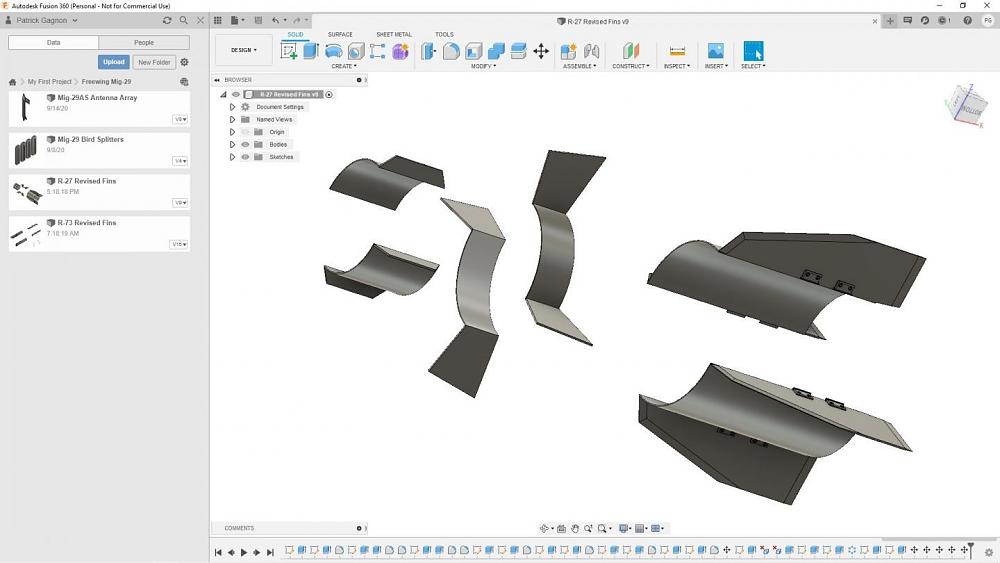Toggle Origin folder visibility eye
Image resolution: width=1000 pixels, height=563 pixels.
[x=246, y=132]
